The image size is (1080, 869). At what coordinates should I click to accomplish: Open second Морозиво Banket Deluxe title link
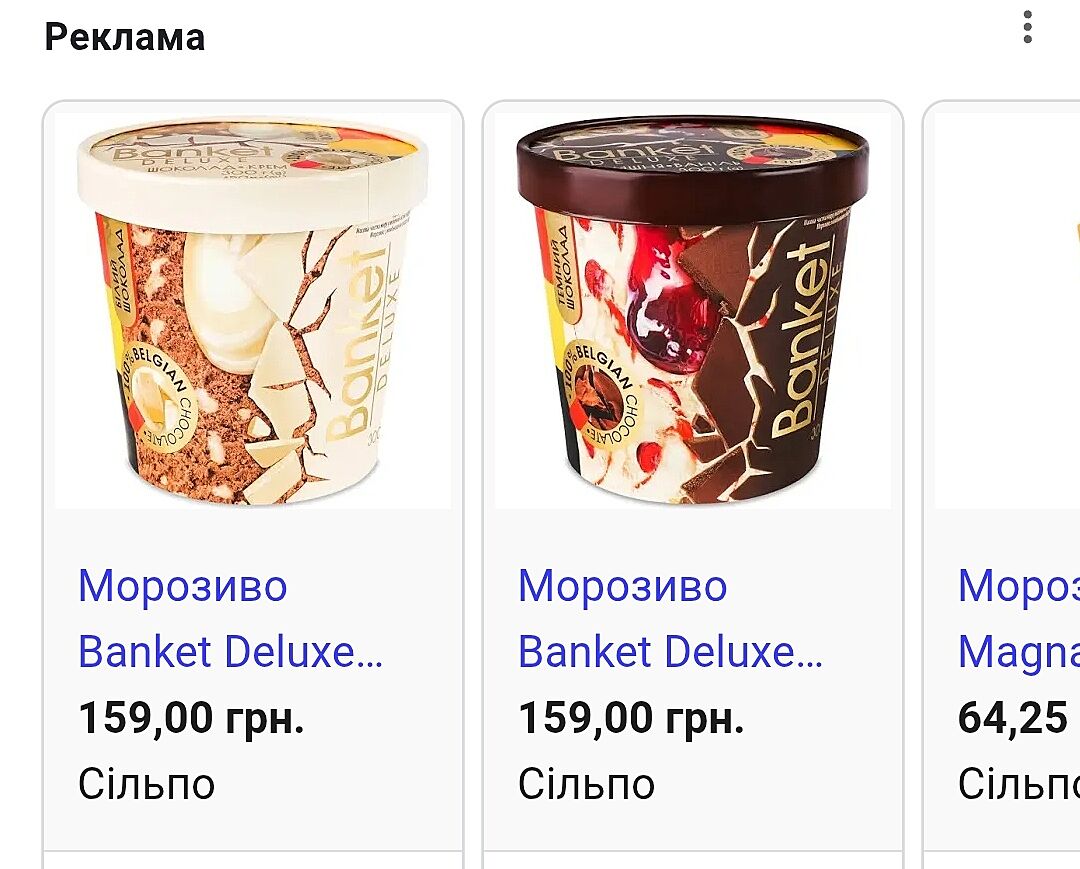click(670, 619)
